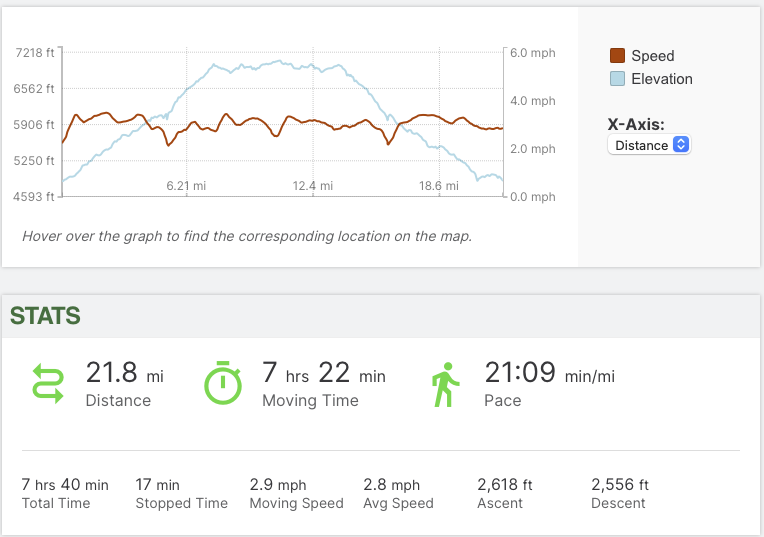This screenshot has height=537, width=764.
Task: Click the 2.8 mph Avg Speed stat
Action: [398, 493]
